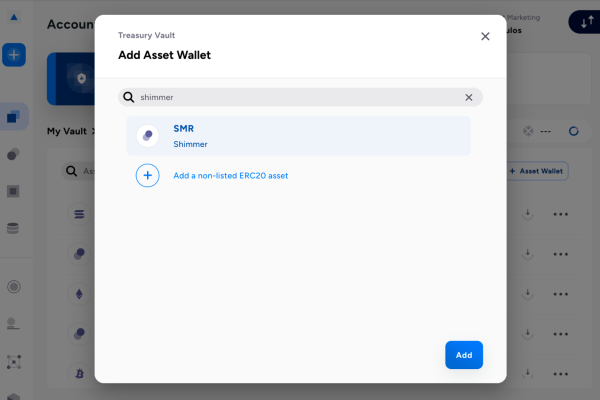This screenshot has width=600, height=400.
Task: Click My Vault breadcrumb
Action: click(x=68, y=131)
